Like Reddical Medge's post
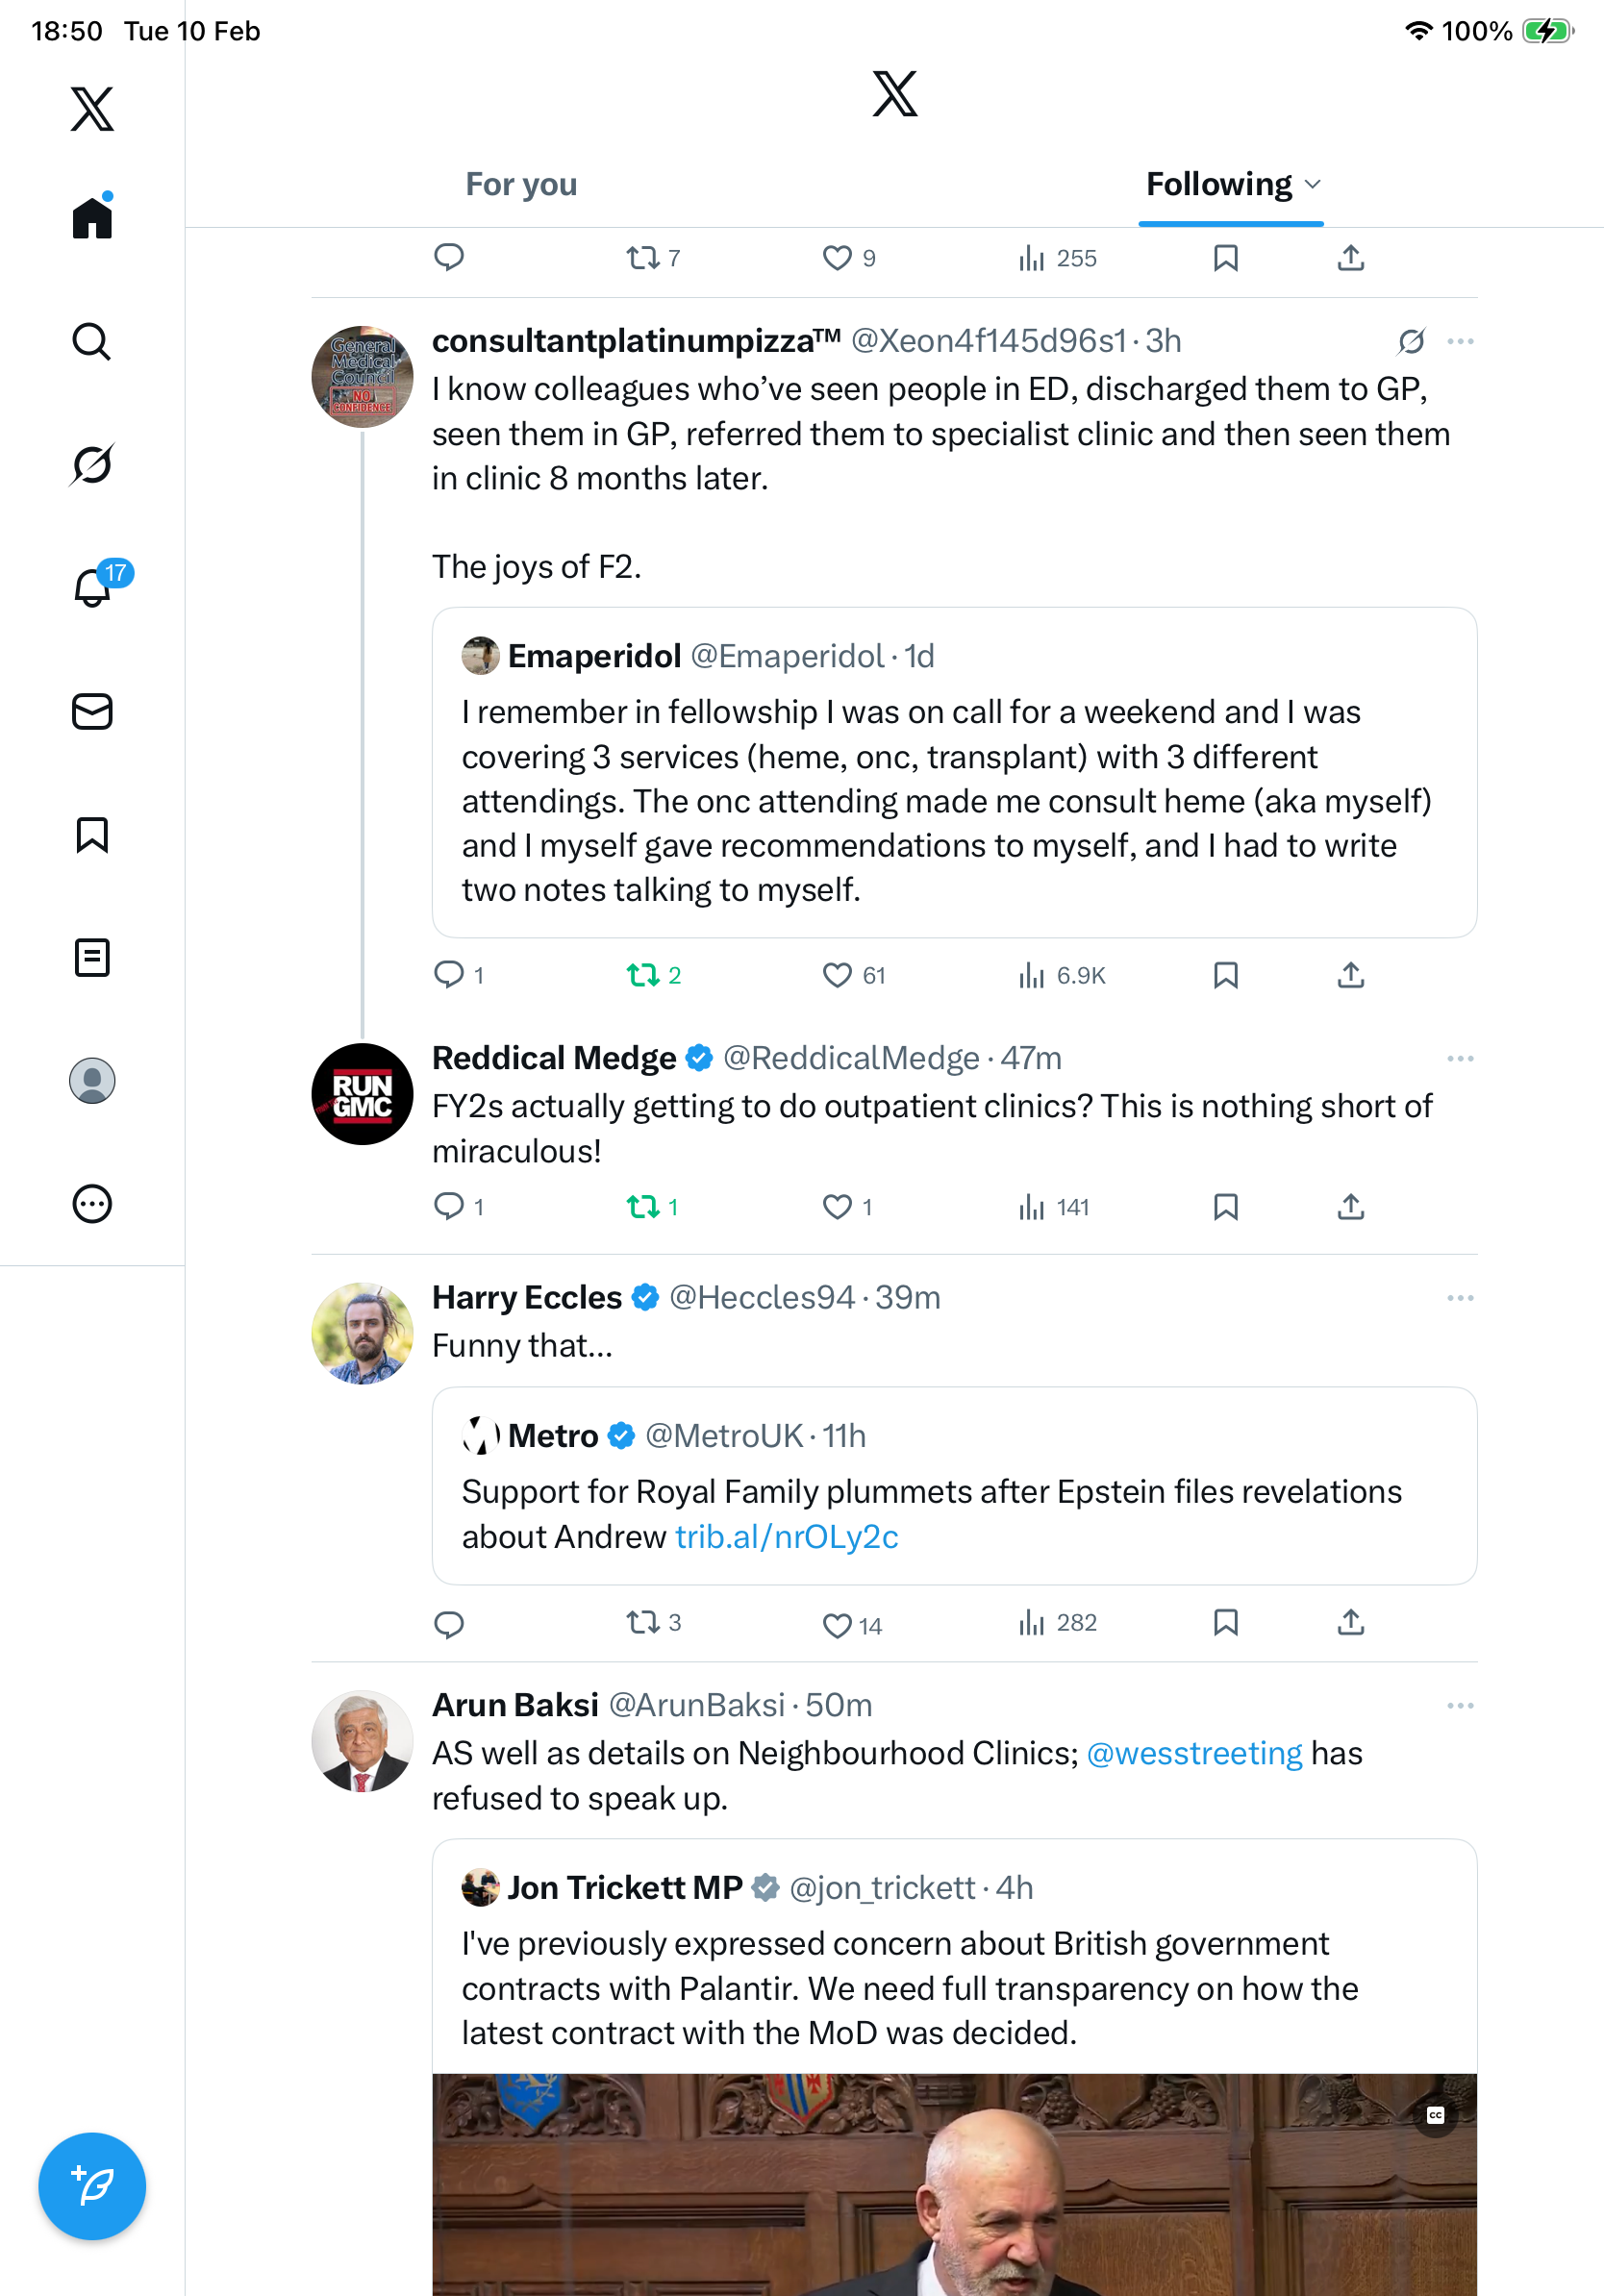Image resolution: width=1604 pixels, height=2296 pixels. [837, 1207]
